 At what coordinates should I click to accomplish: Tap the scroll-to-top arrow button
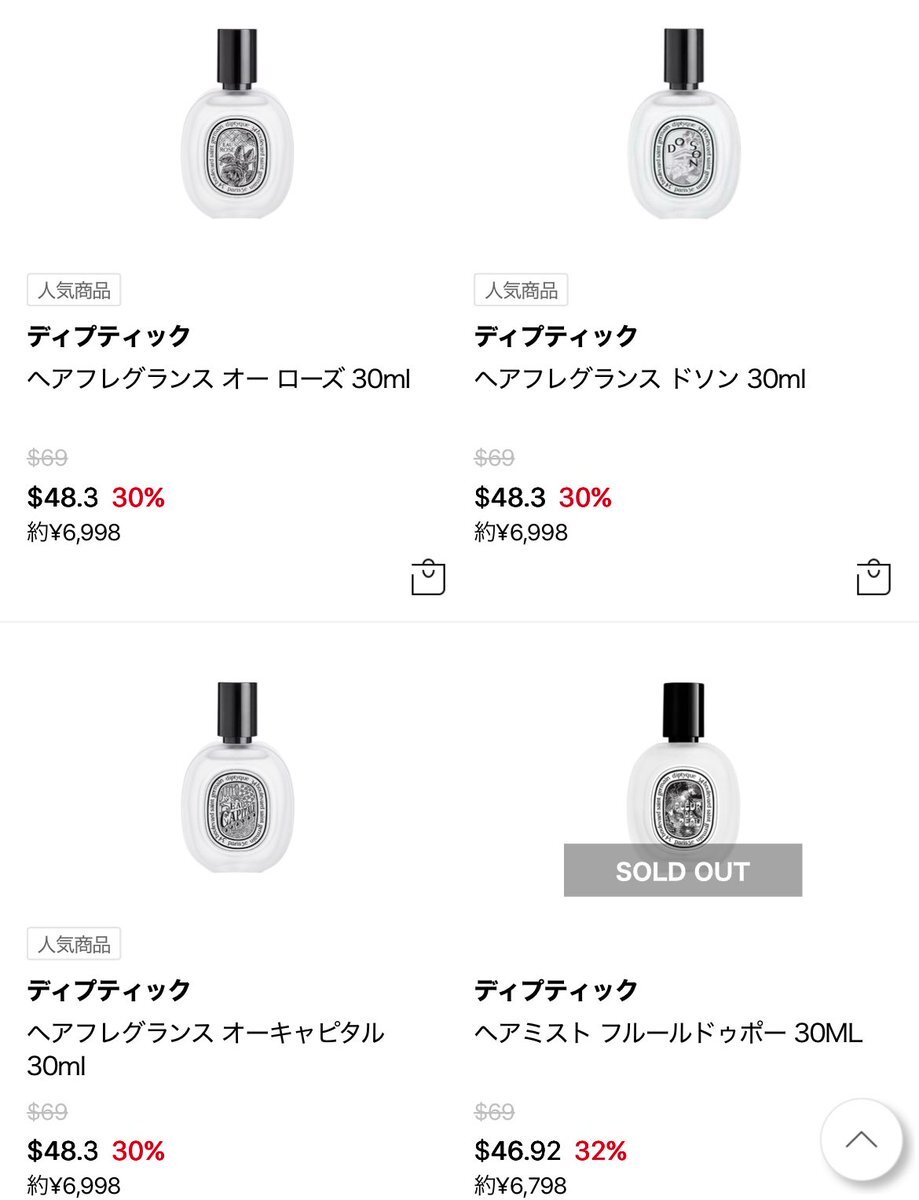tap(860, 1140)
